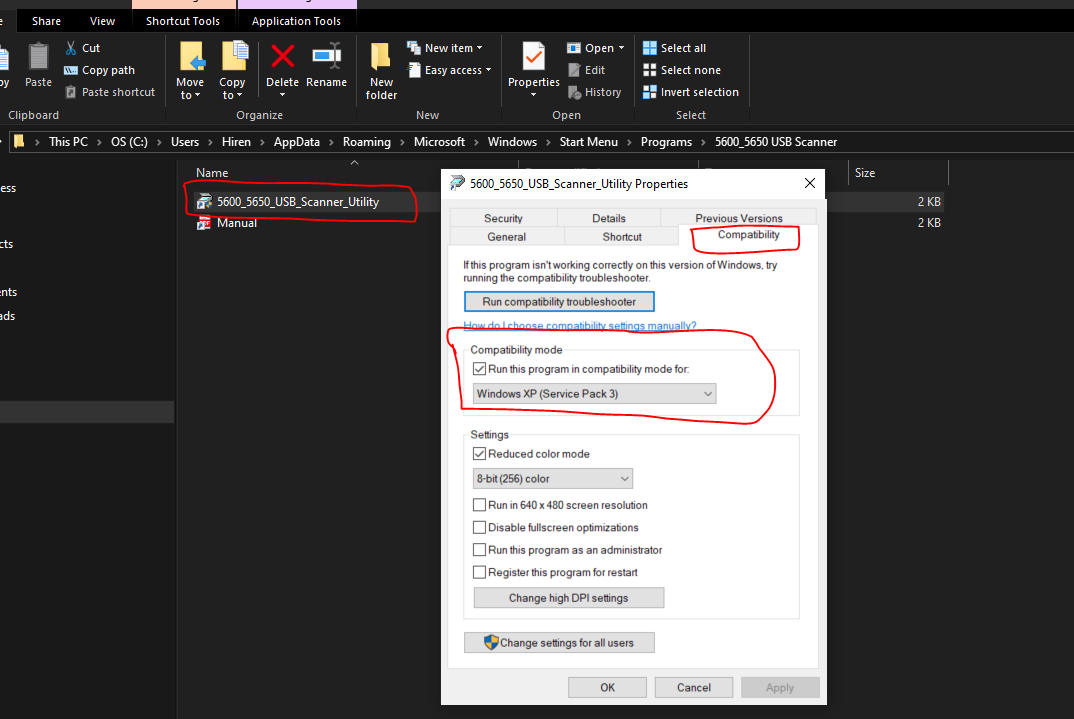This screenshot has height=719, width=1074.
Task: Open How do I choose compatibility settings link
Action: point(579,325)
